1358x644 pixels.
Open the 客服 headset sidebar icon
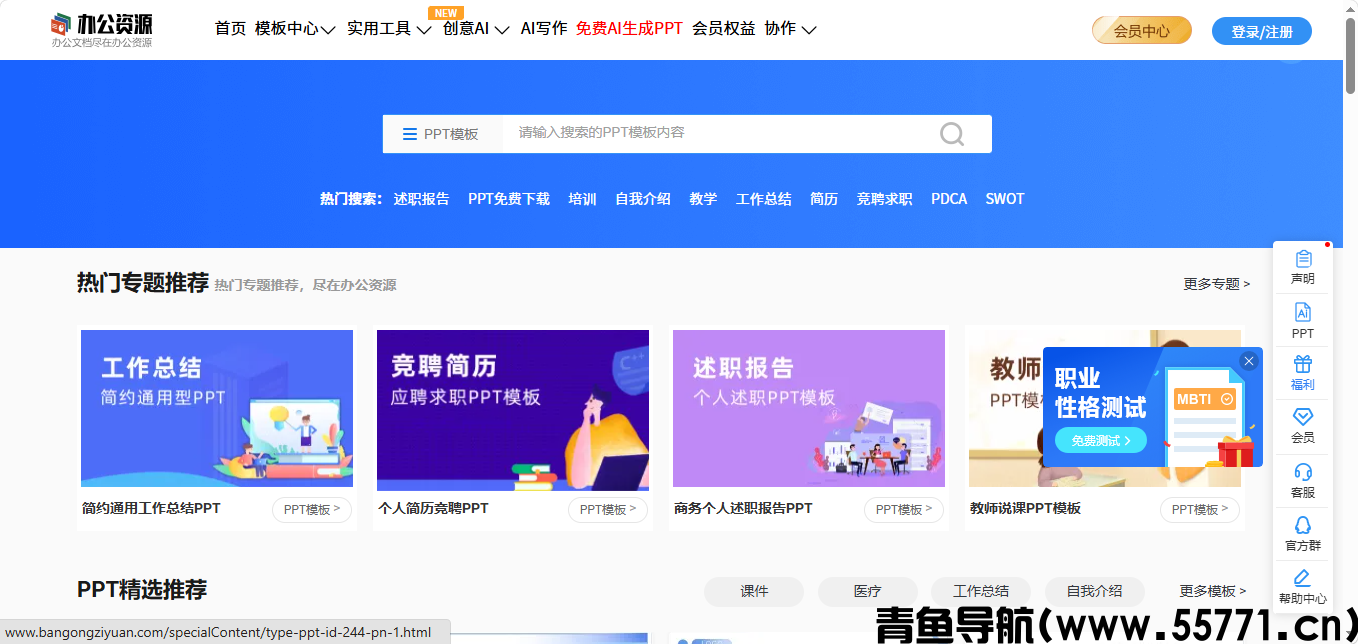pos(1302,480)
